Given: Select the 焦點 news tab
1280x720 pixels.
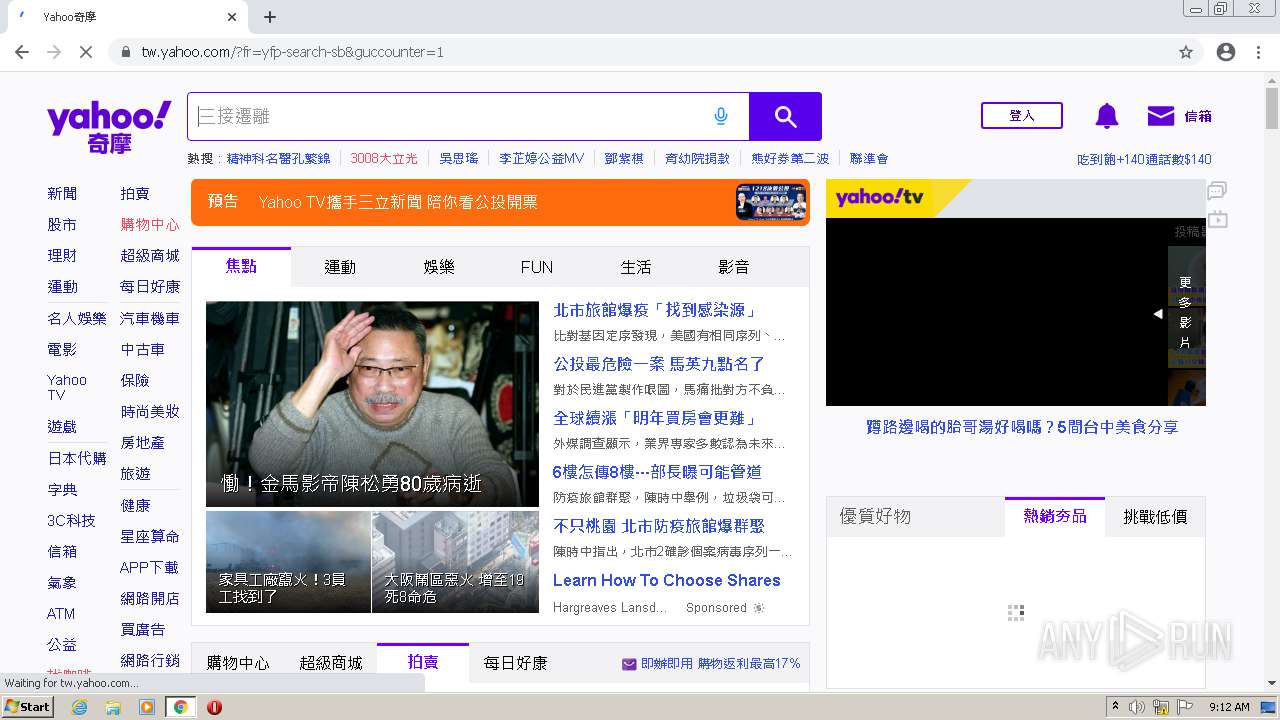Looking at the screenshot, I should [x=241, y=266].
